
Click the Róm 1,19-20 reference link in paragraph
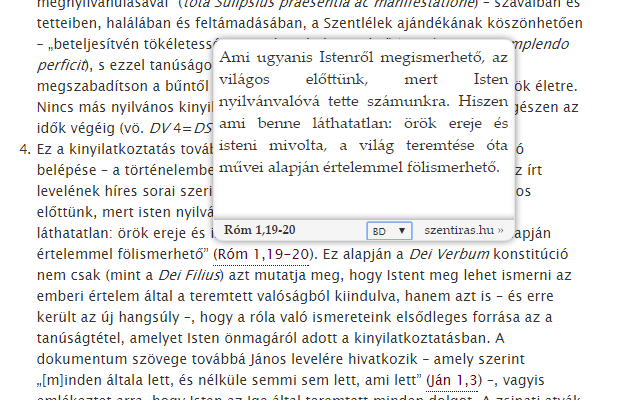coord(261,255)
